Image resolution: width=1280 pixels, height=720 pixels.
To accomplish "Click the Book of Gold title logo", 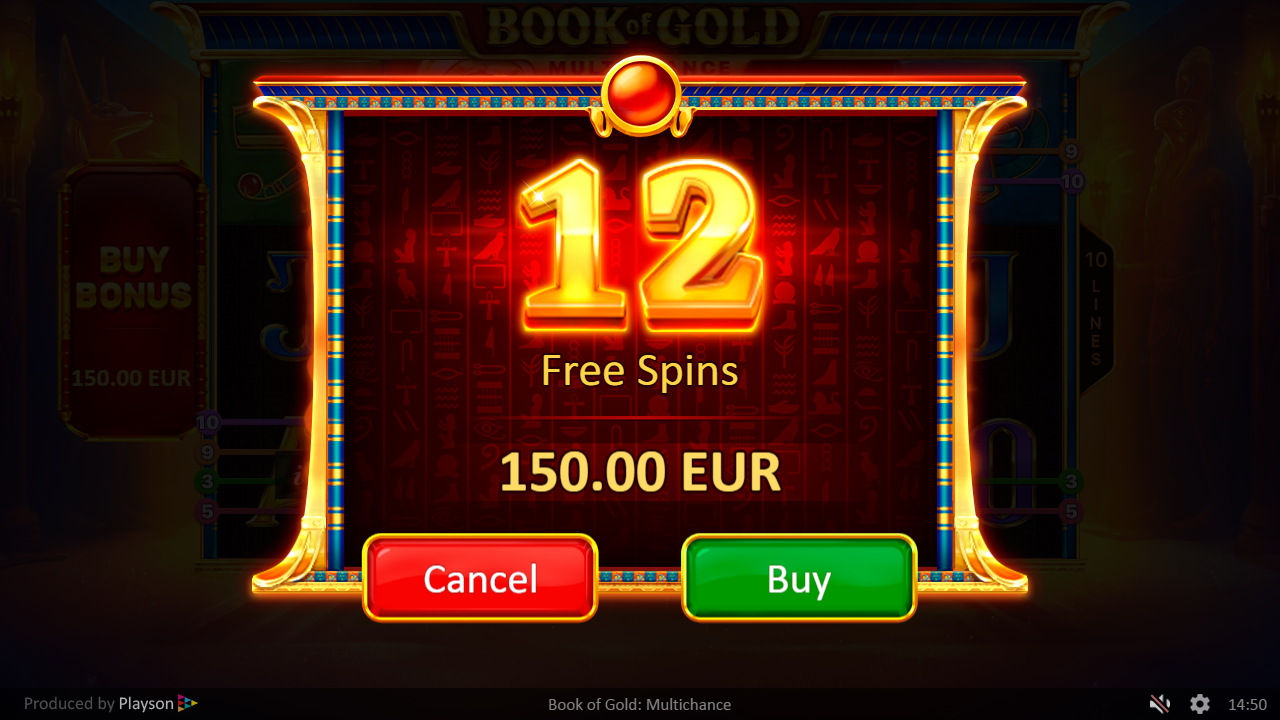I will point(643,30).
